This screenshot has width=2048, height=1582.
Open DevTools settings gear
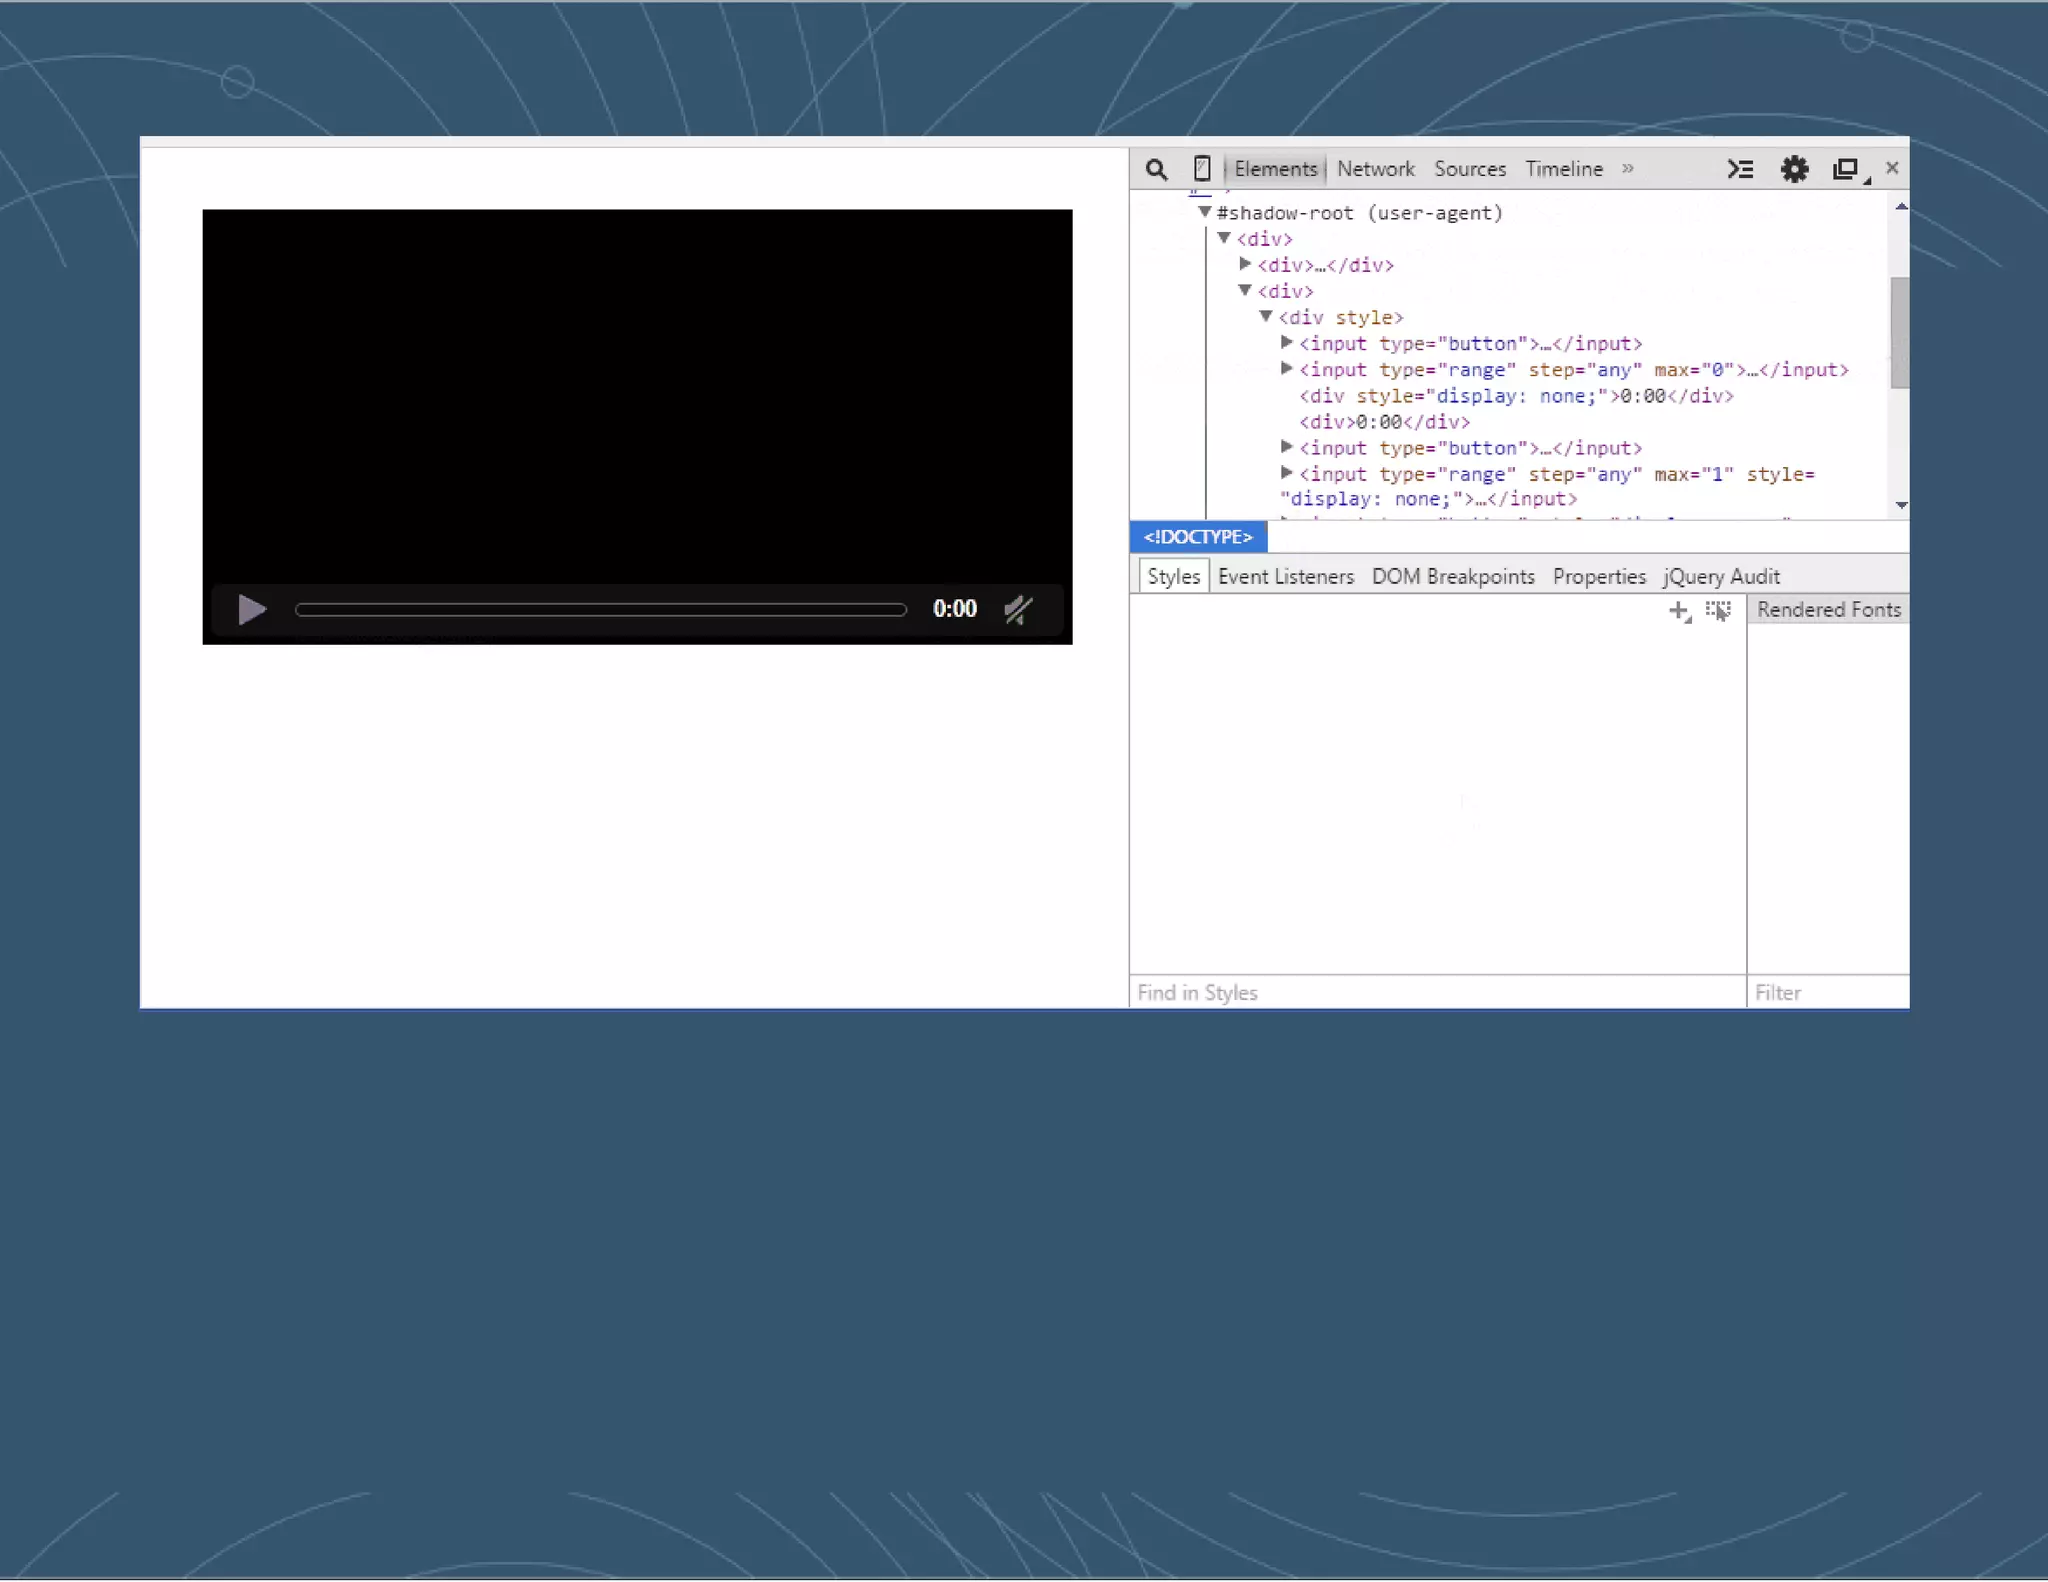tap(1794, 169)
